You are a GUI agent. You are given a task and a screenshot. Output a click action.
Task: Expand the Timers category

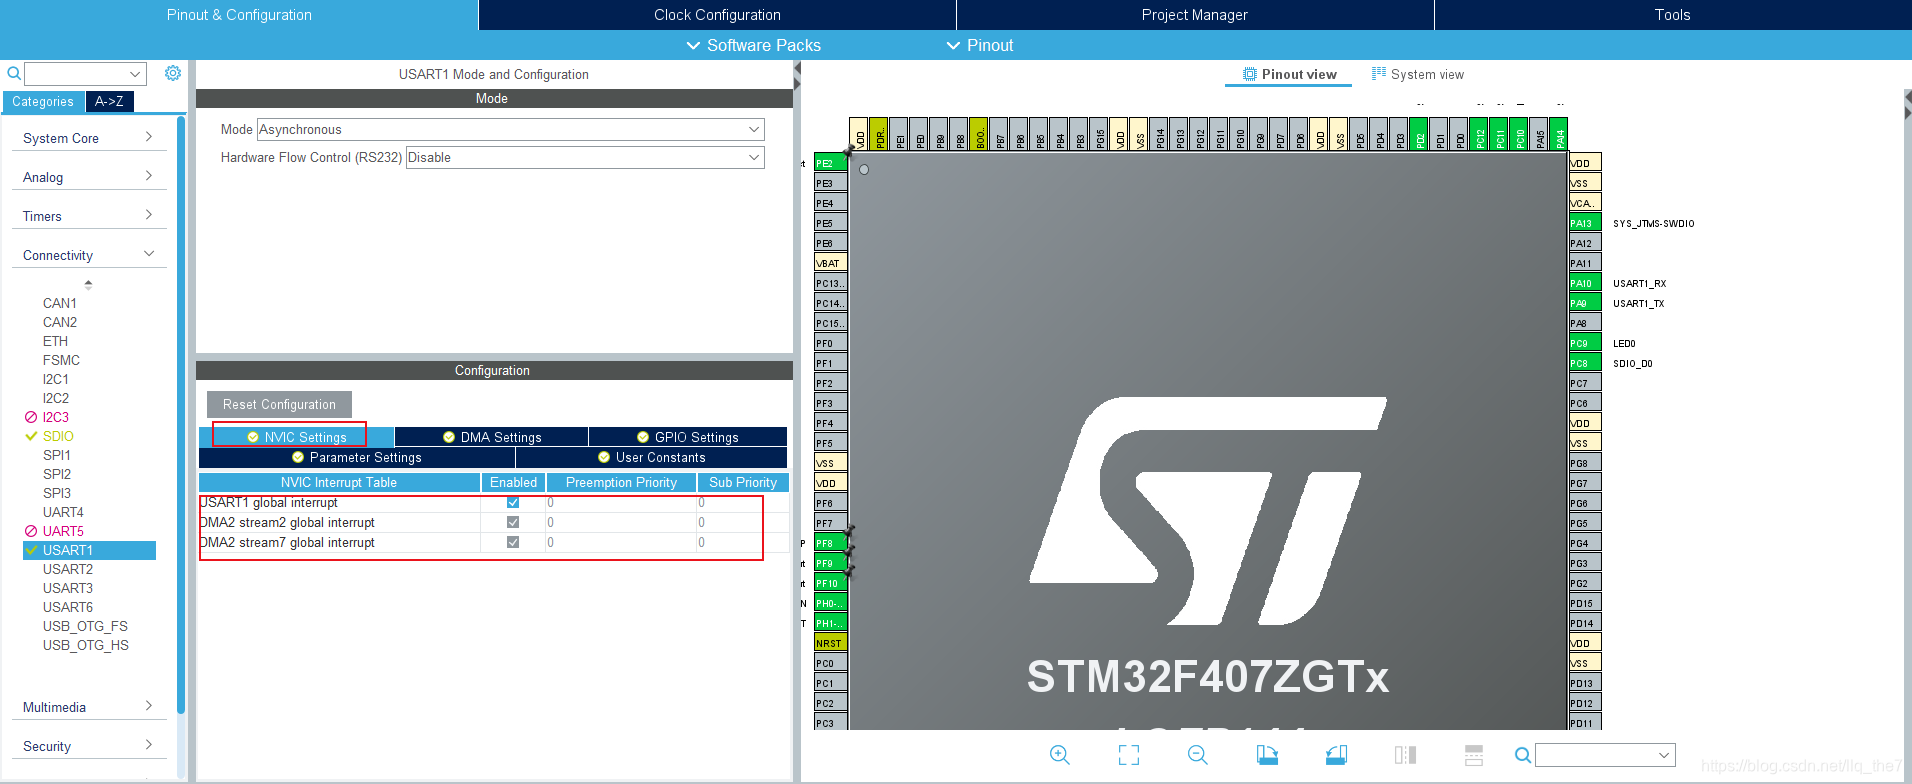point(89,216)
